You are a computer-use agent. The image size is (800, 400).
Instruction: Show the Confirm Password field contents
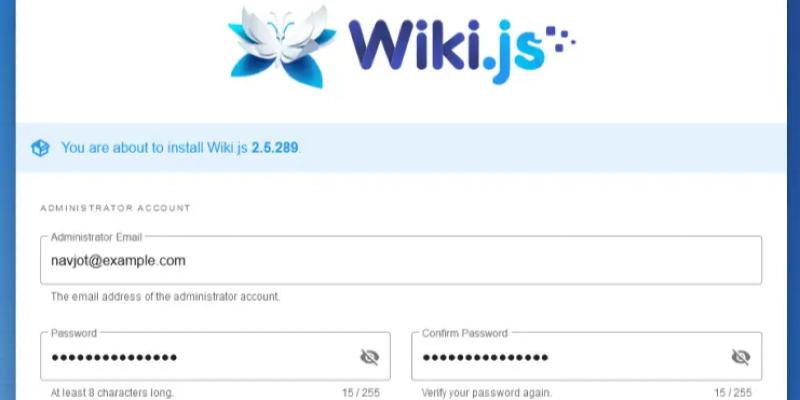[x=740, y=357]
